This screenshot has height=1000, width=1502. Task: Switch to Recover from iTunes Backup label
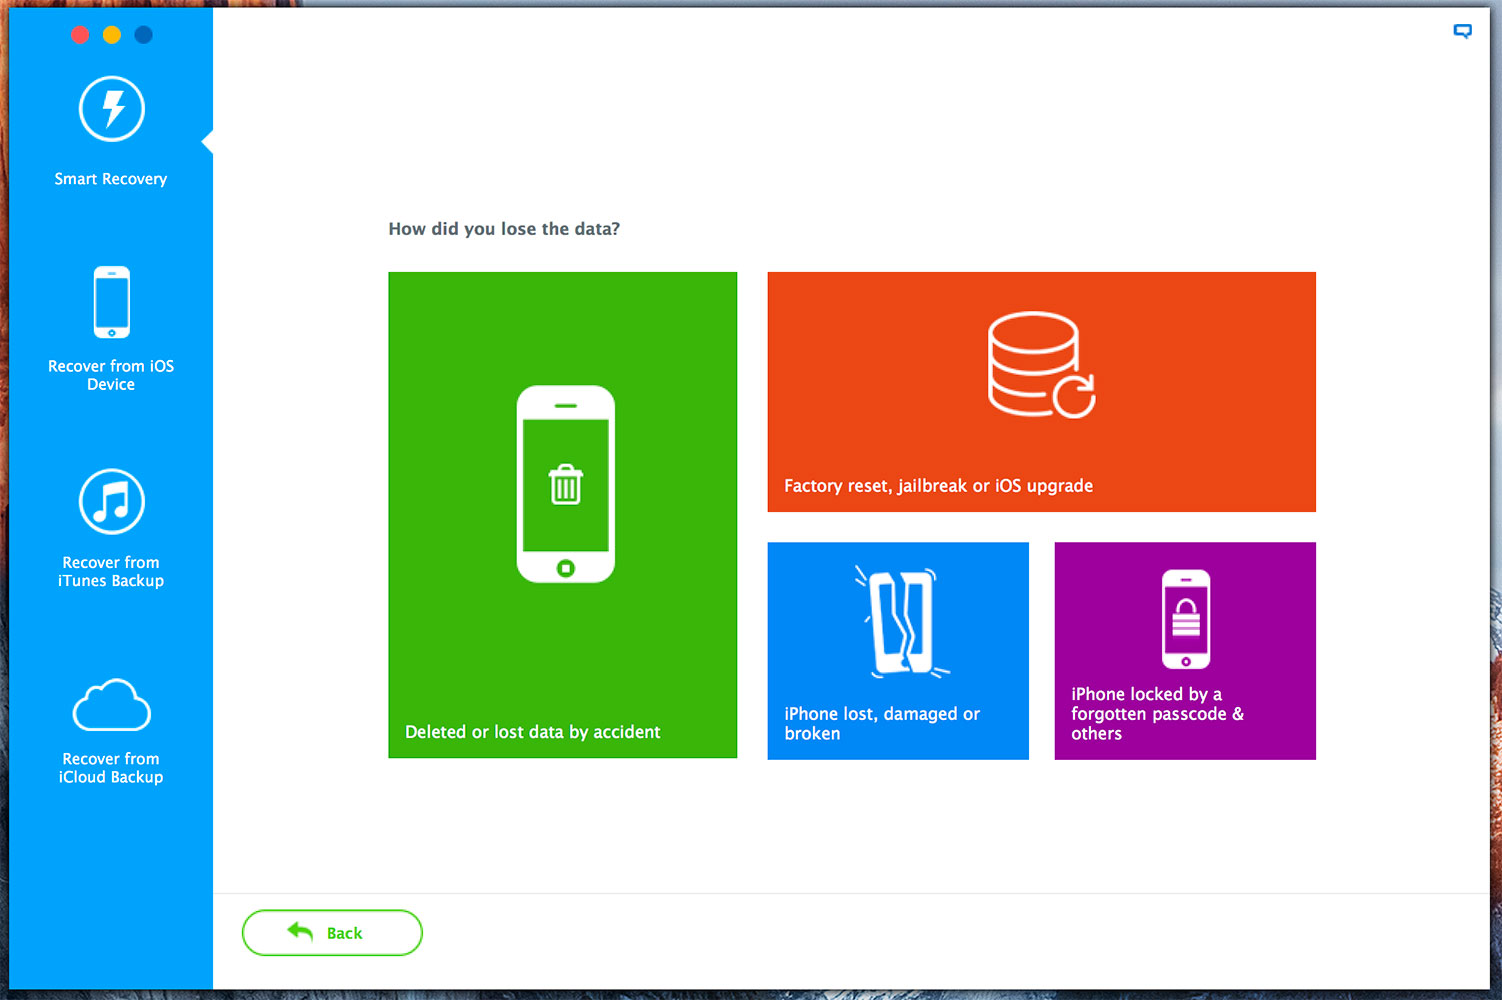pos(111,572)
